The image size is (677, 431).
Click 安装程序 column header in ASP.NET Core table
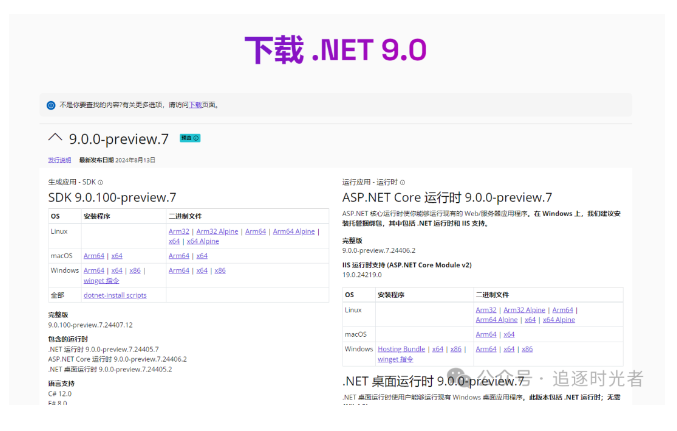point(391,295)
